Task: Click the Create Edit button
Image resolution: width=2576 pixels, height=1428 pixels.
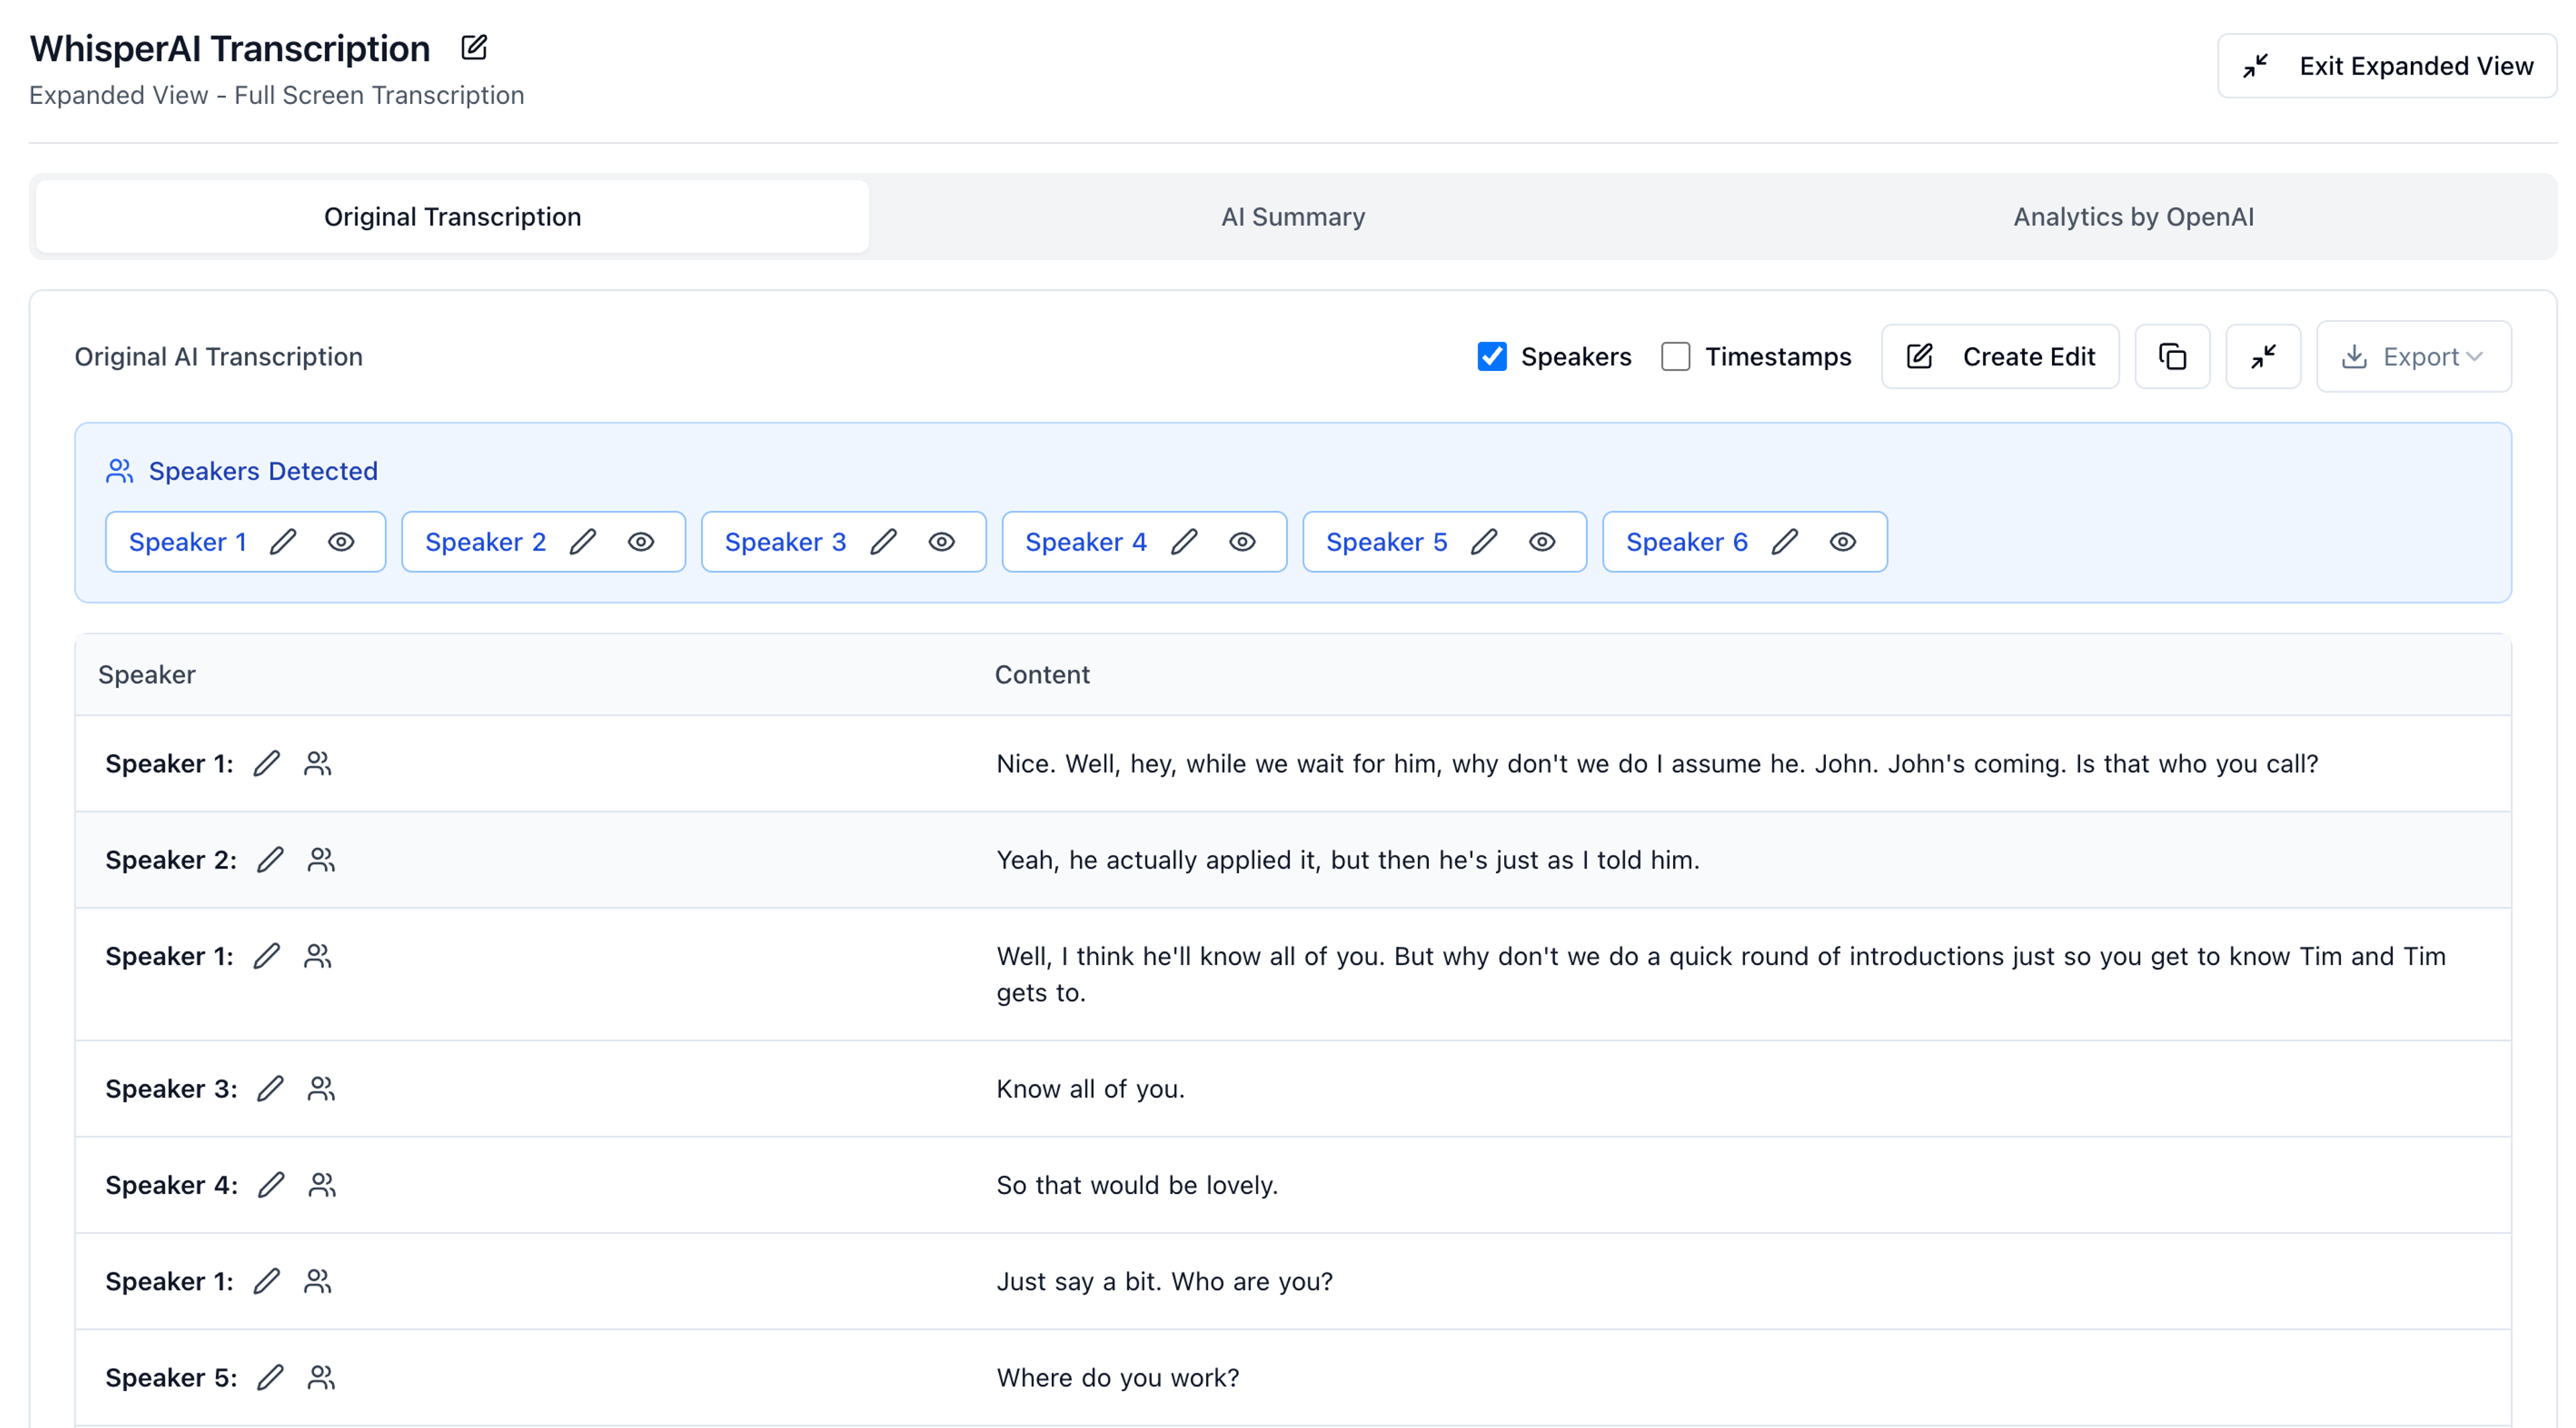Action: 2000,357
